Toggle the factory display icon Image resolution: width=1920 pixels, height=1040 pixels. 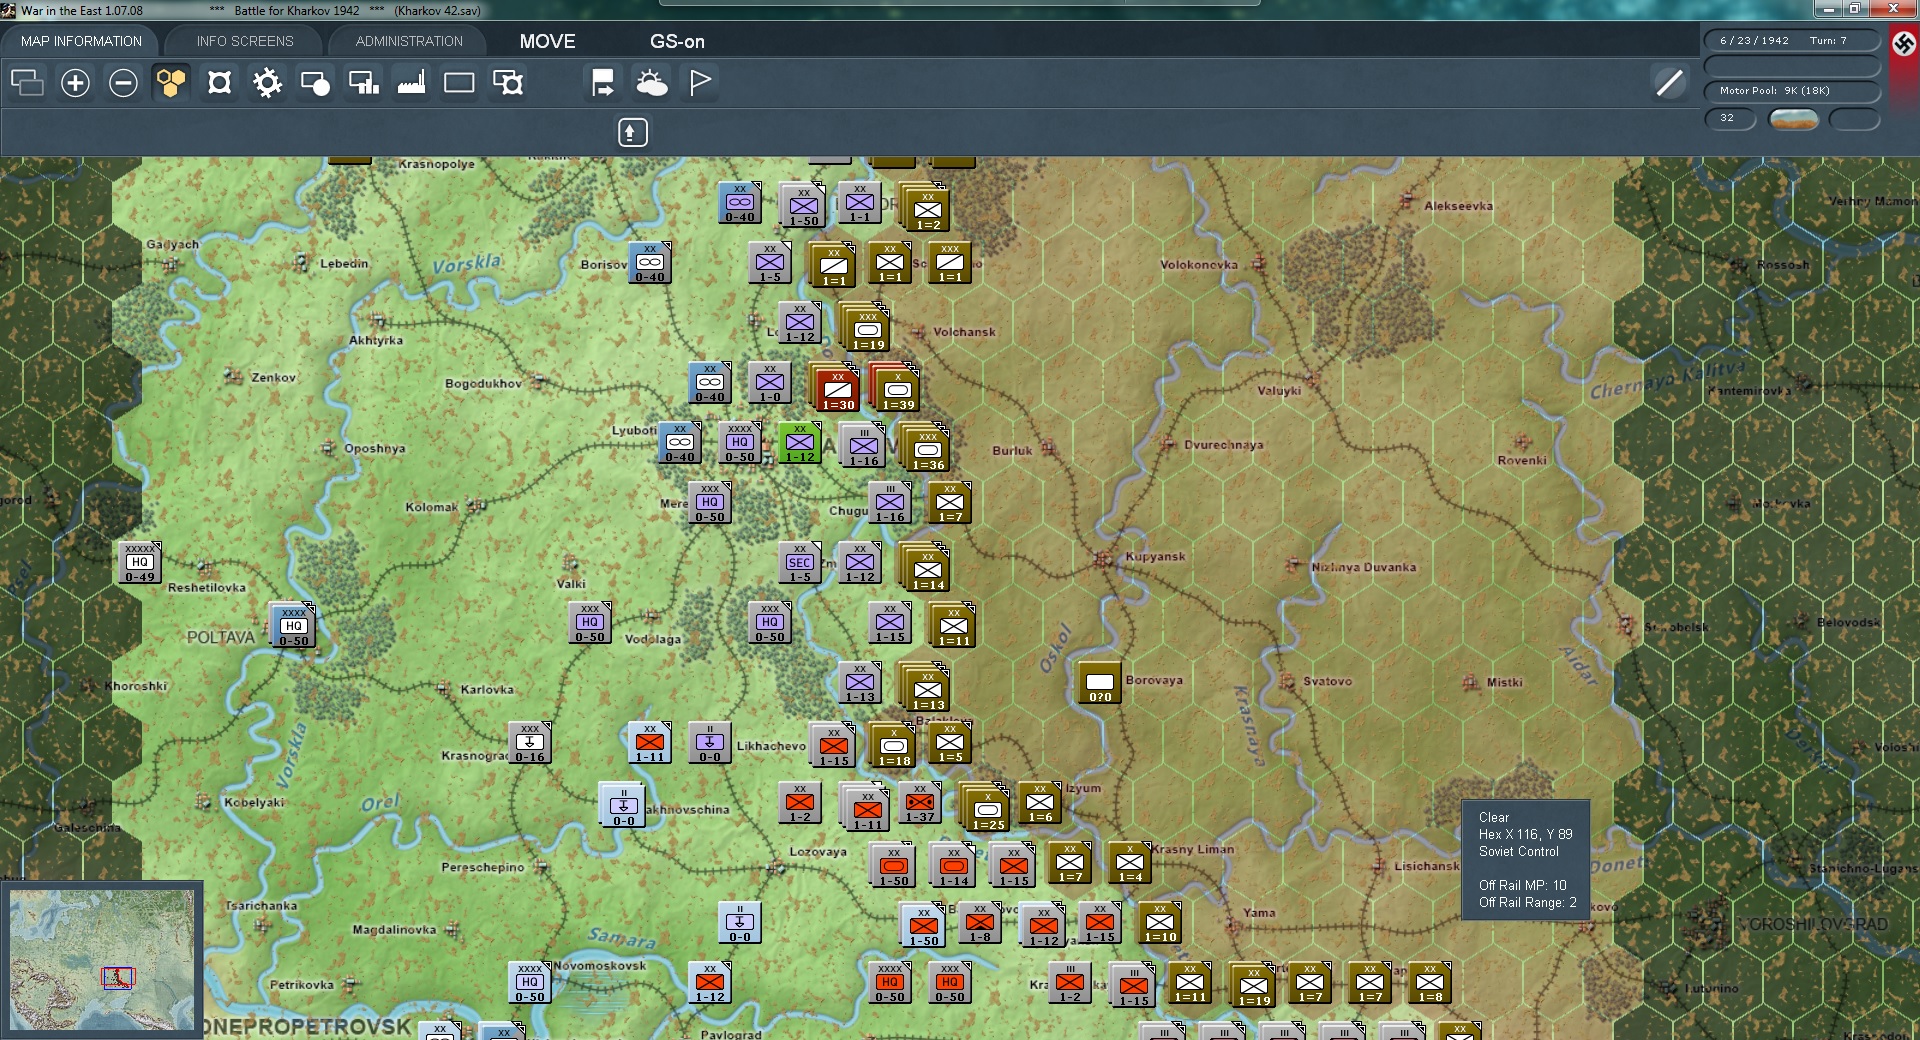411,82
